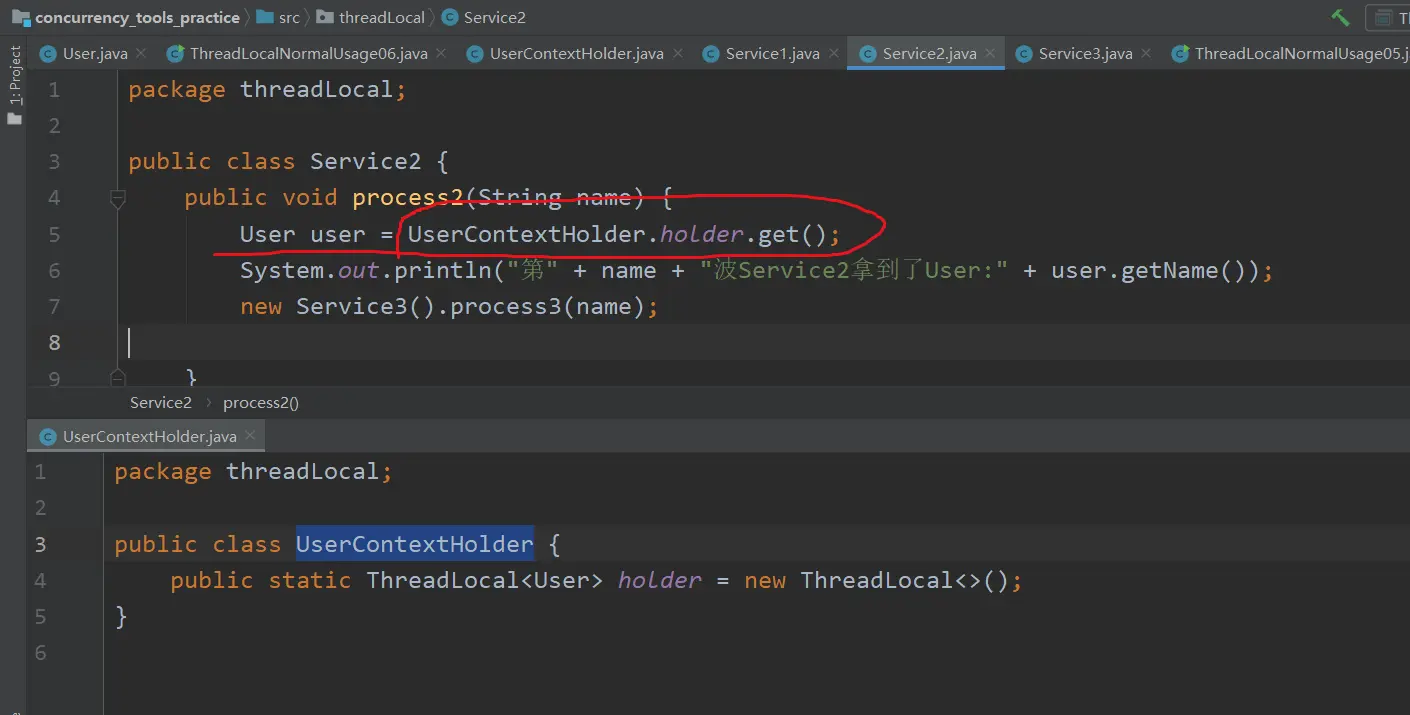Image resolution: width=1410 pixels, height=715 pixels.
Task: Open the Project tool window sidebar button
Action: coord(14,85)
